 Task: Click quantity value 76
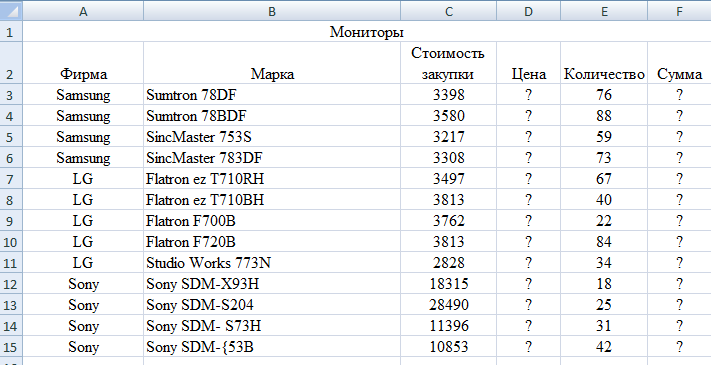604,95
